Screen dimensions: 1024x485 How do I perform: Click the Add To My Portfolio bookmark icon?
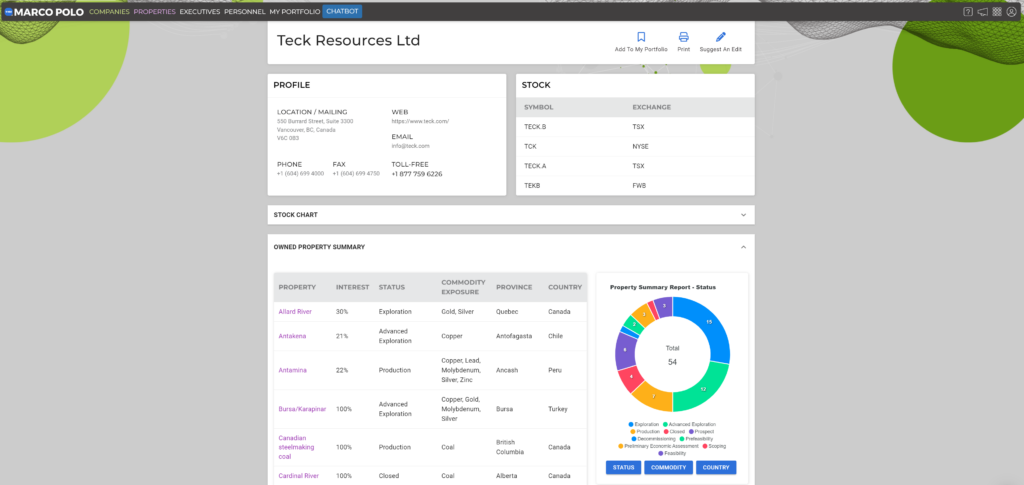(x=641, y=37)
